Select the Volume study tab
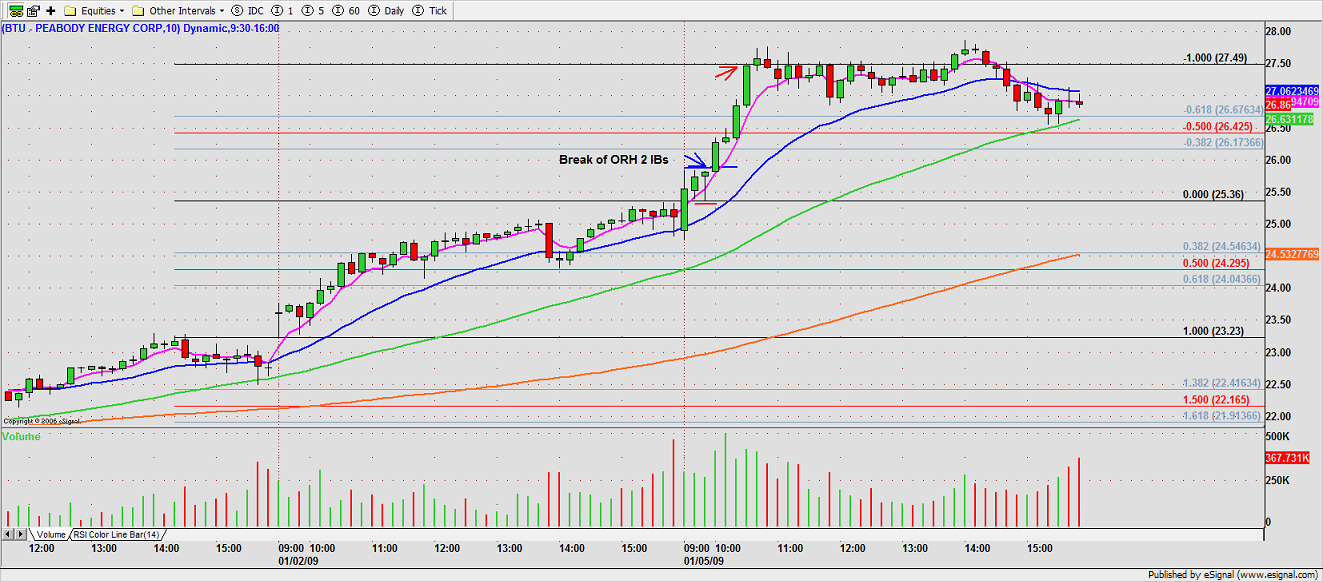The image size is (1323, 582). click(x=51, y=535)
